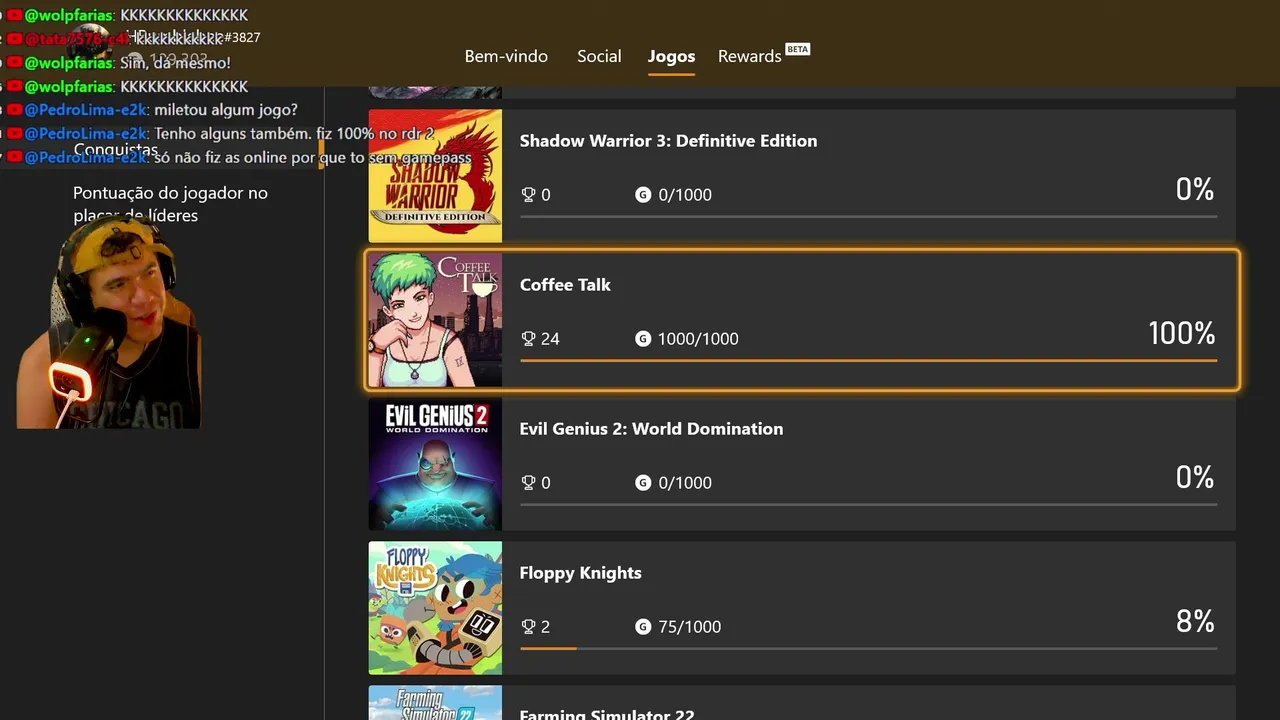Click PedroLima-e2k chat message 'miletou algum jogo?'
The image size is (1280, 720).
coord(226,110)
